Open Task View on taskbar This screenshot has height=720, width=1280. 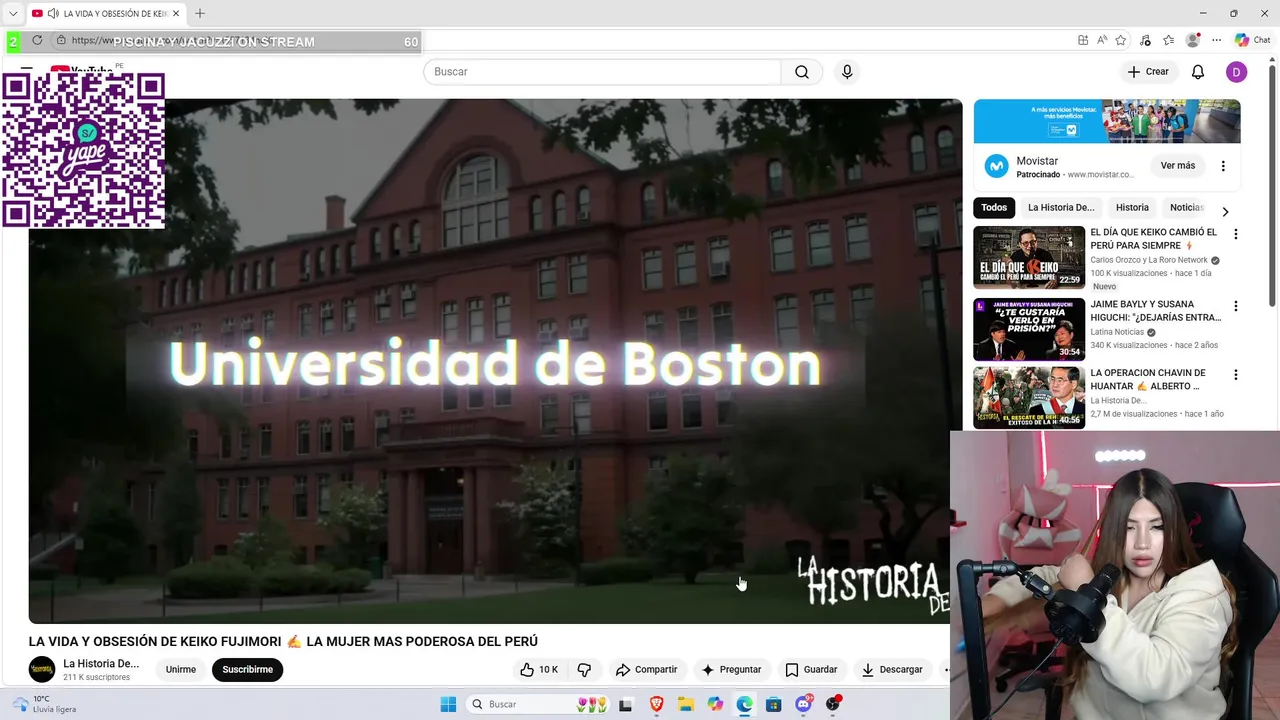(x=626, y=704)
